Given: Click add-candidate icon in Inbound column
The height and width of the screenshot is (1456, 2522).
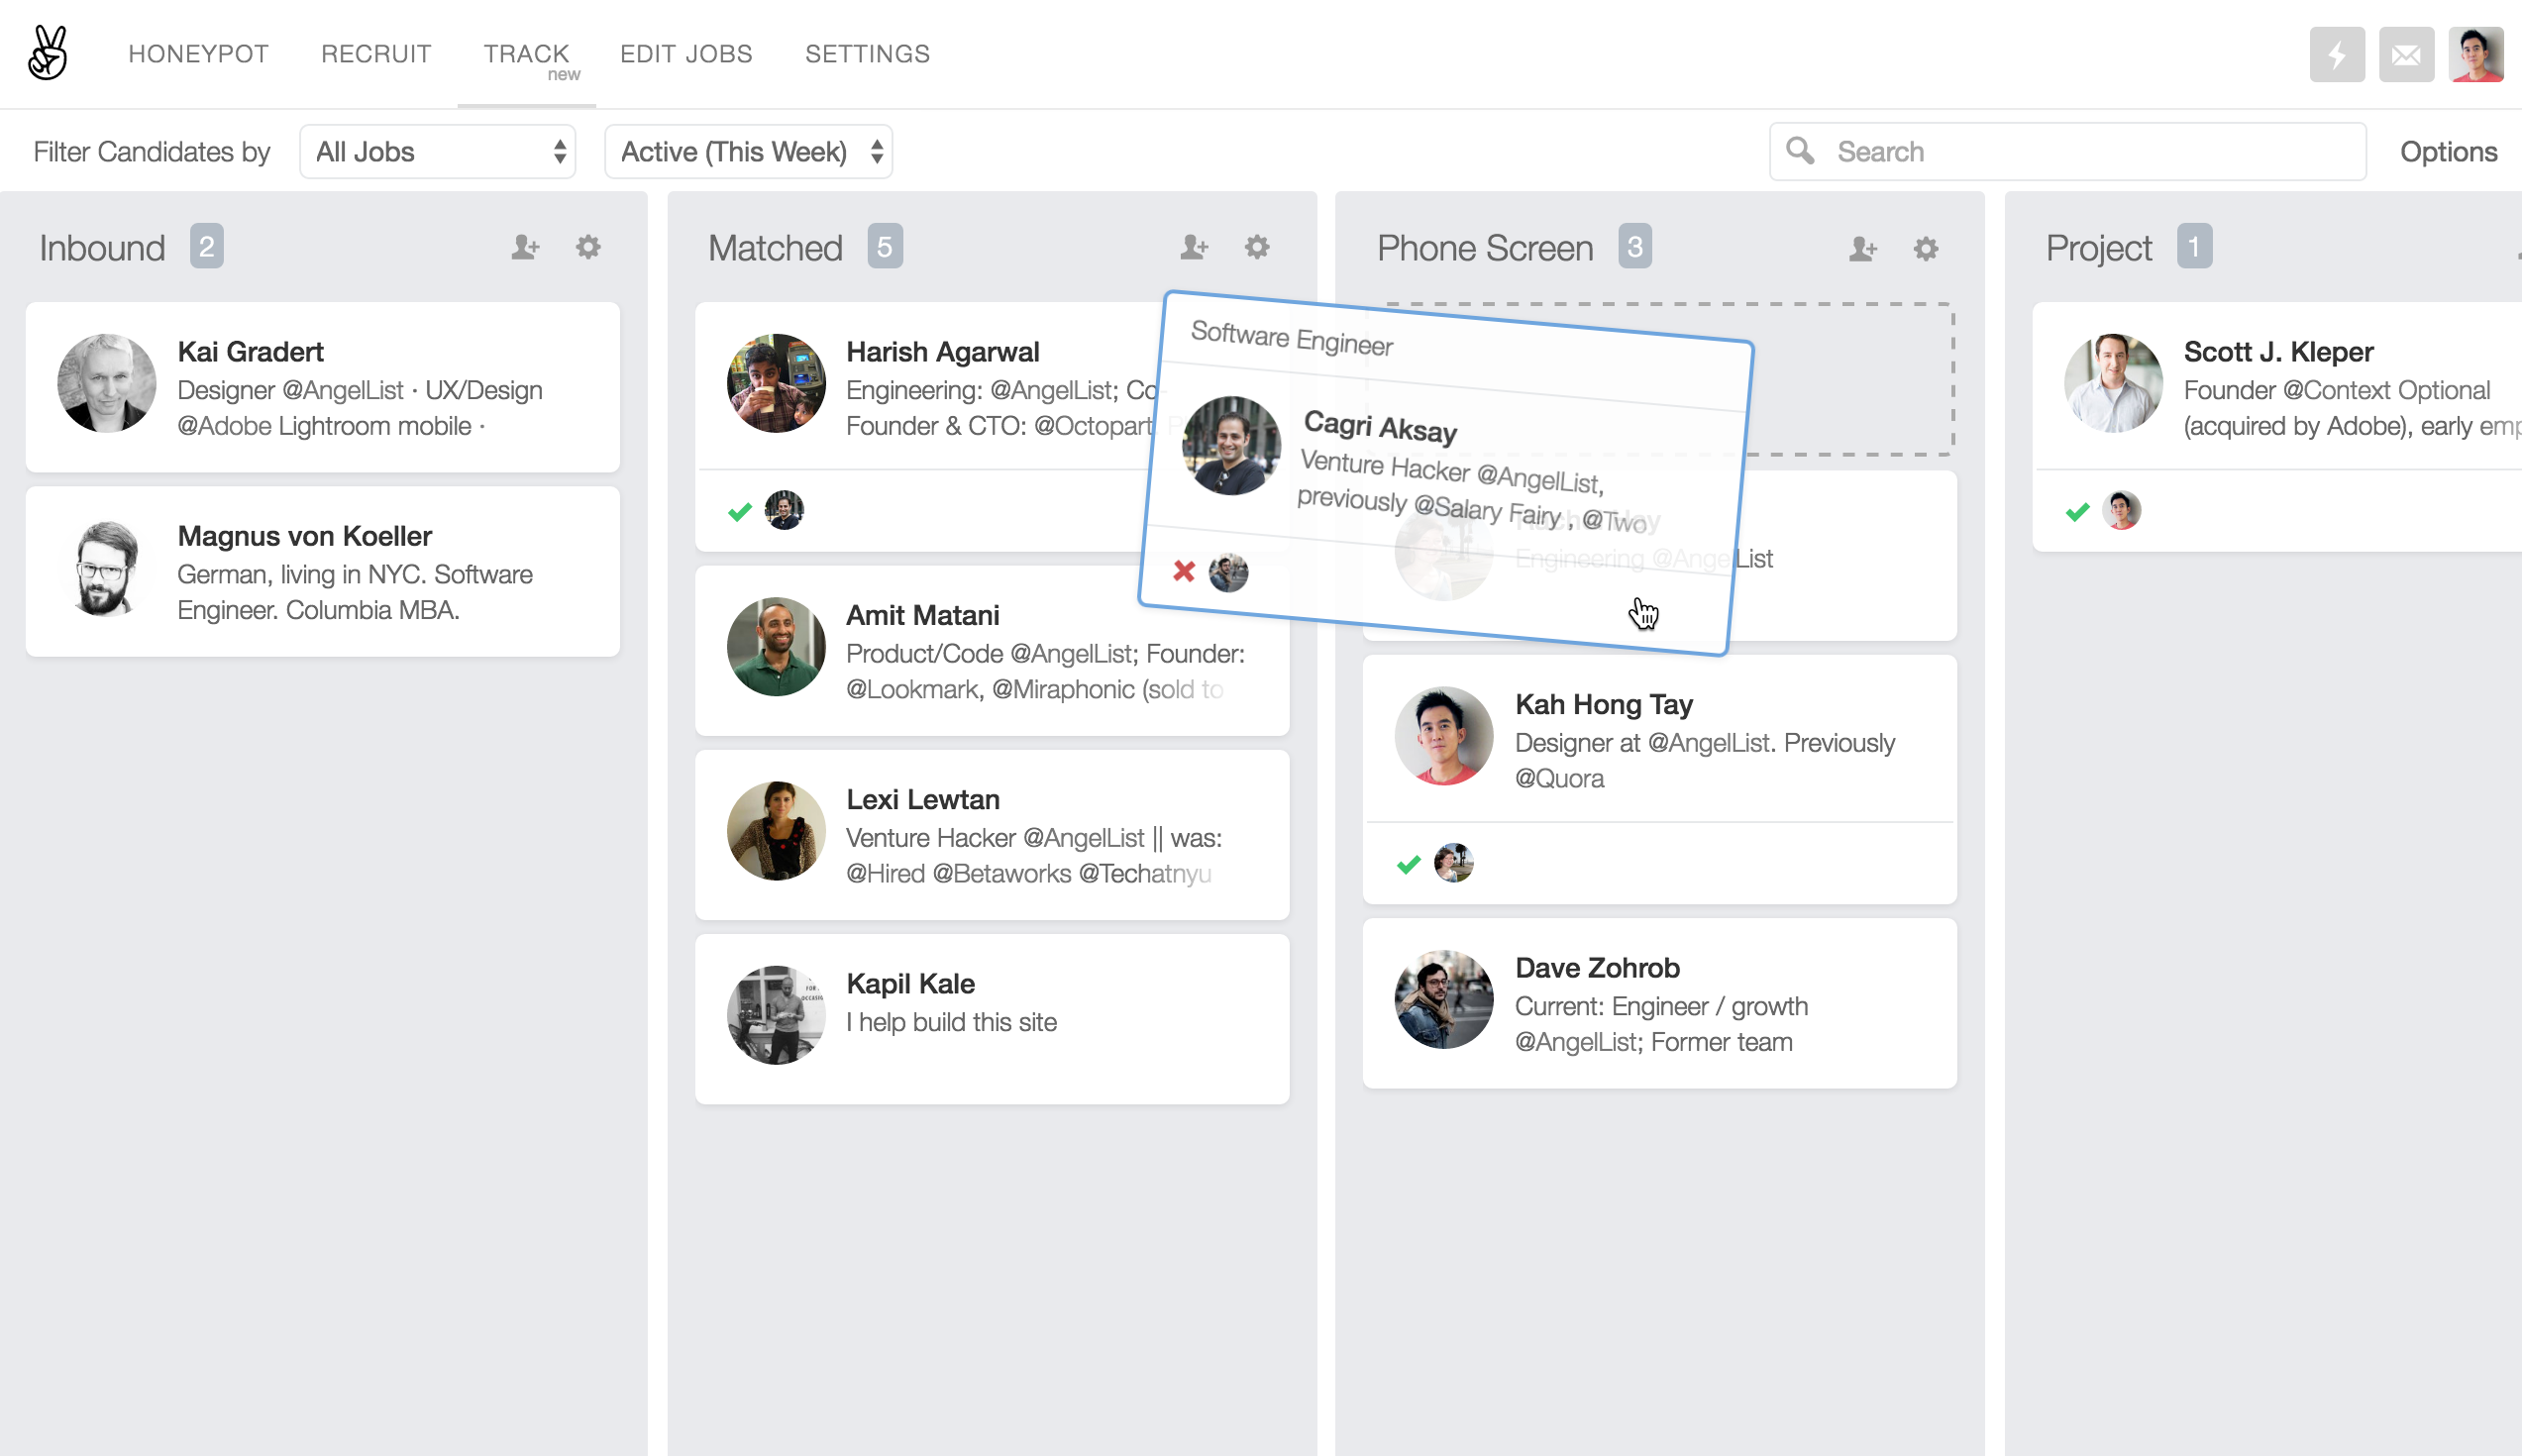Looking at the screenshot, I should coord(525,247).
